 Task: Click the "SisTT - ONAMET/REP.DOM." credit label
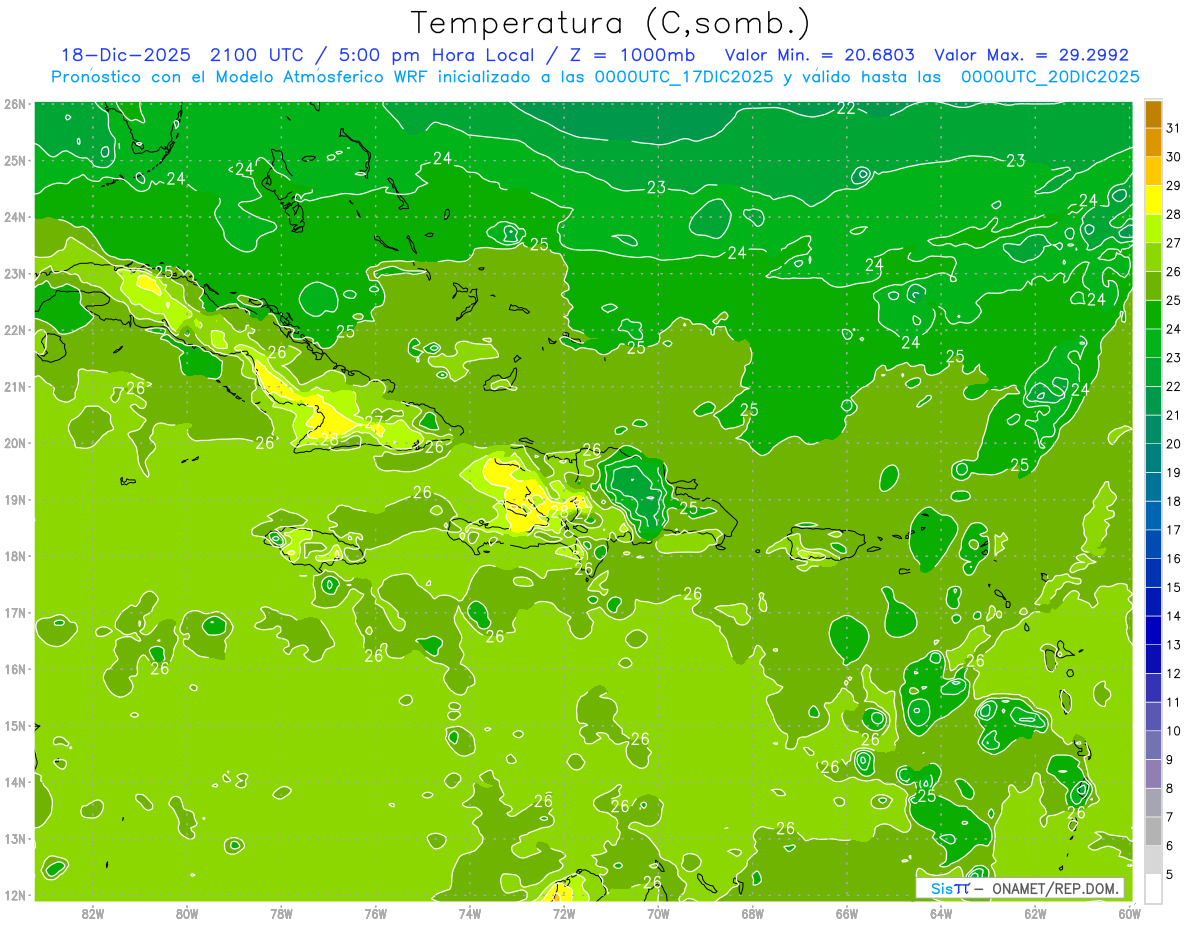(1020, 888)
